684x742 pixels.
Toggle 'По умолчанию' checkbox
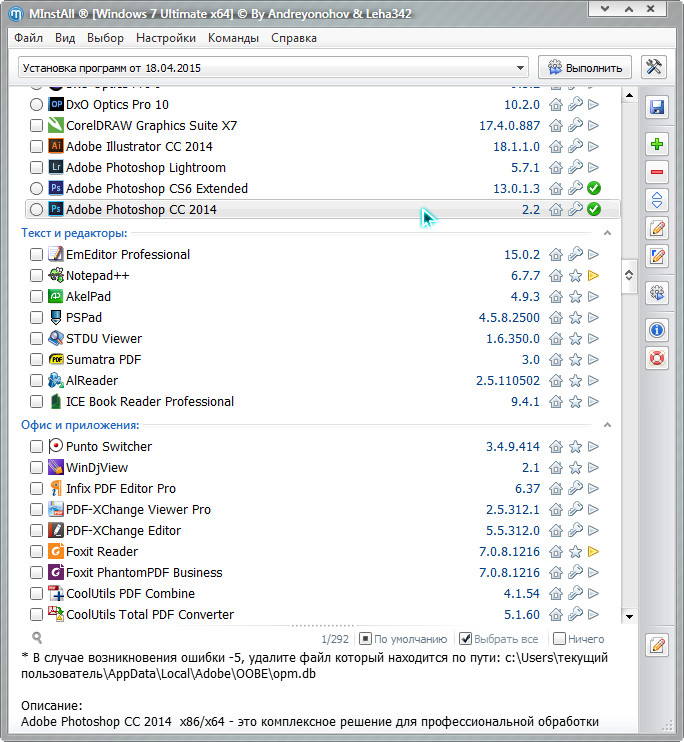click(x=365, y=639)
